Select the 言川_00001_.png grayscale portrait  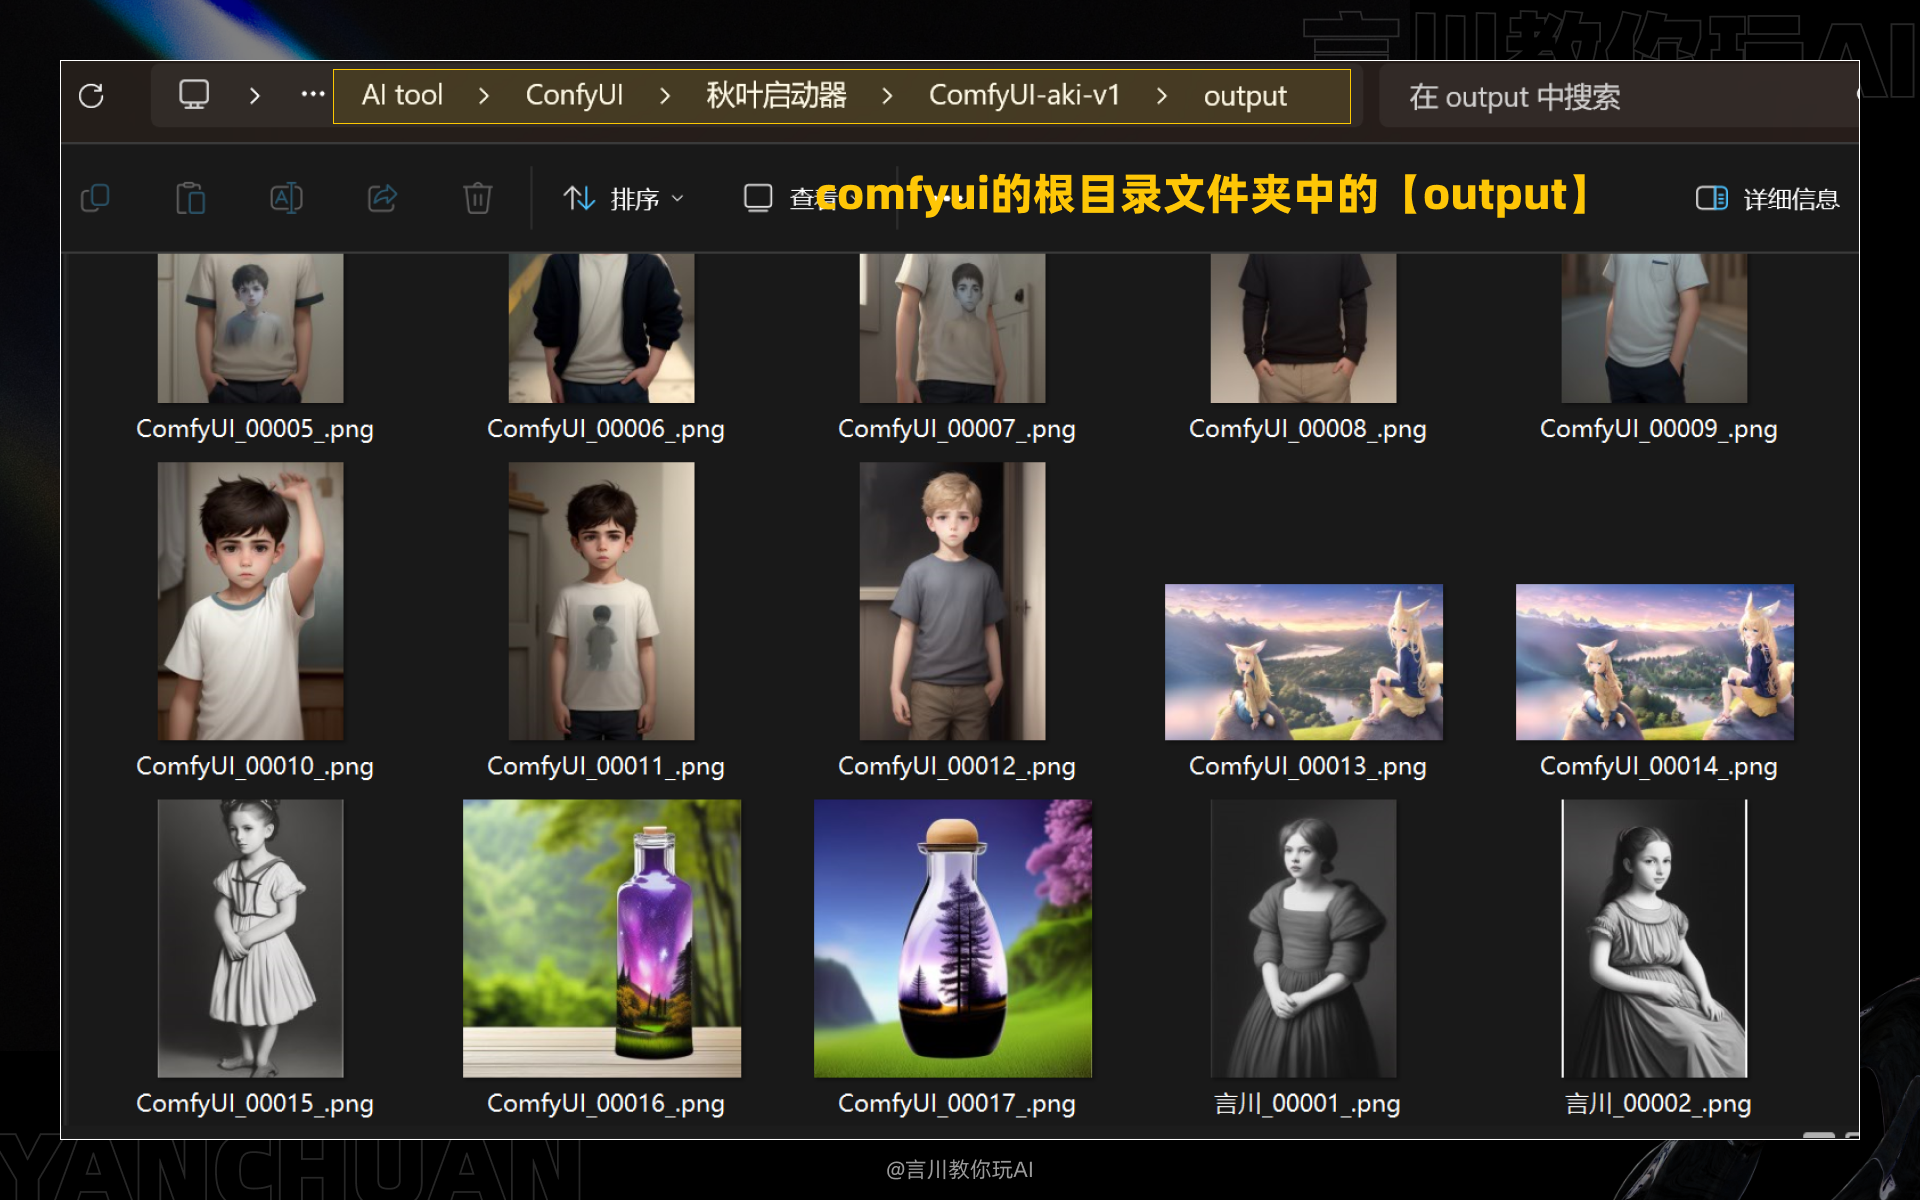coord(1303,938)
